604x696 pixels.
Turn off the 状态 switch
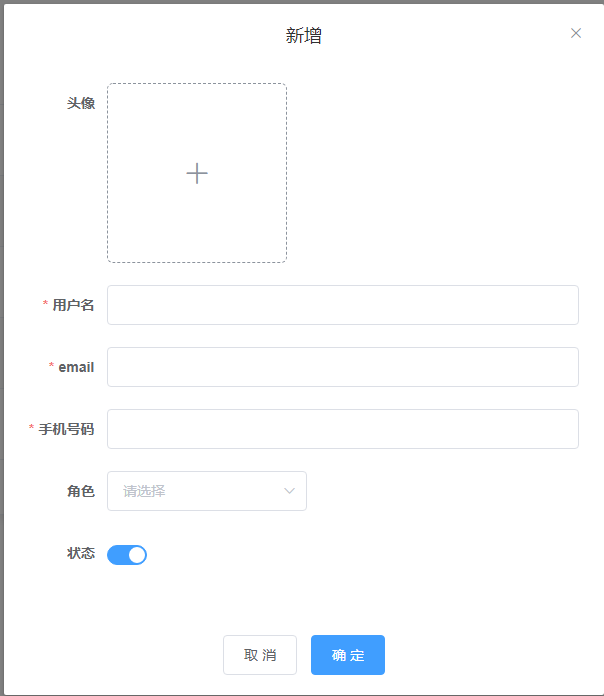pyautogui.click(x=127, y=555)
